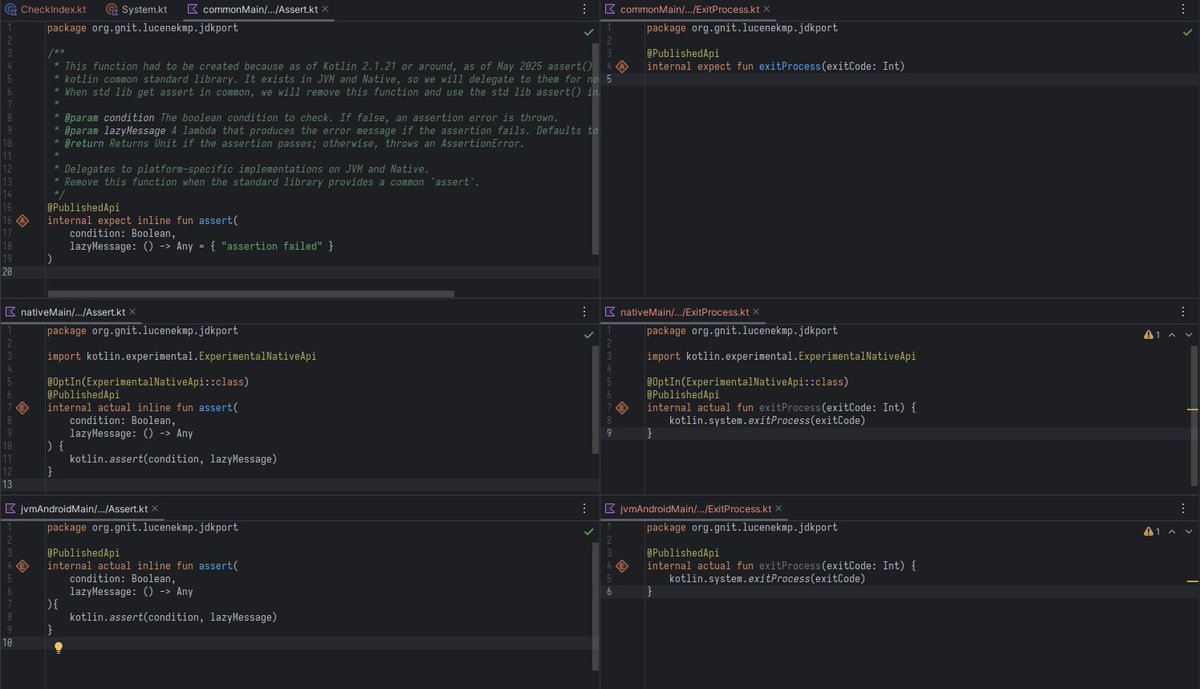
Task: Click the expect gutter icon beside exitProcess in commonMain
Action: 621,67
